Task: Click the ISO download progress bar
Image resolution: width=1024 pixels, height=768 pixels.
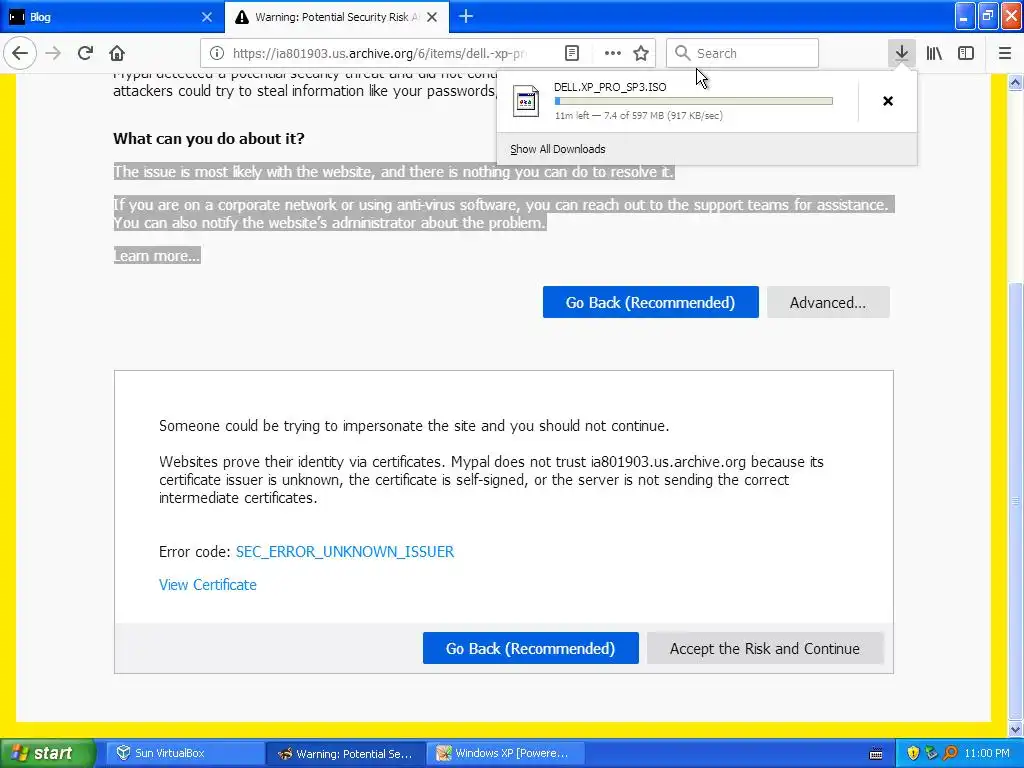Action: click(x=694, y=101)
